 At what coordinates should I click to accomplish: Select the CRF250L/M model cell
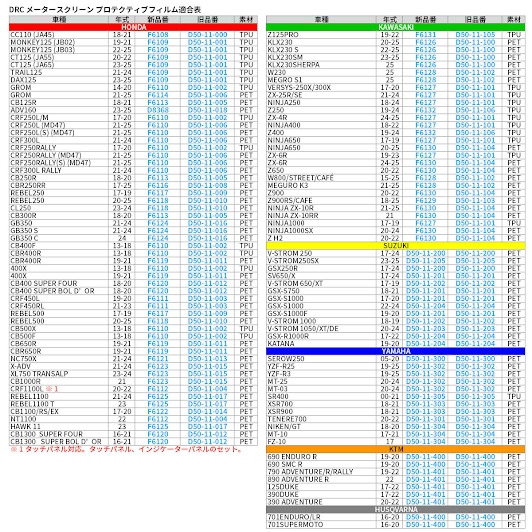tap(59, 117)
